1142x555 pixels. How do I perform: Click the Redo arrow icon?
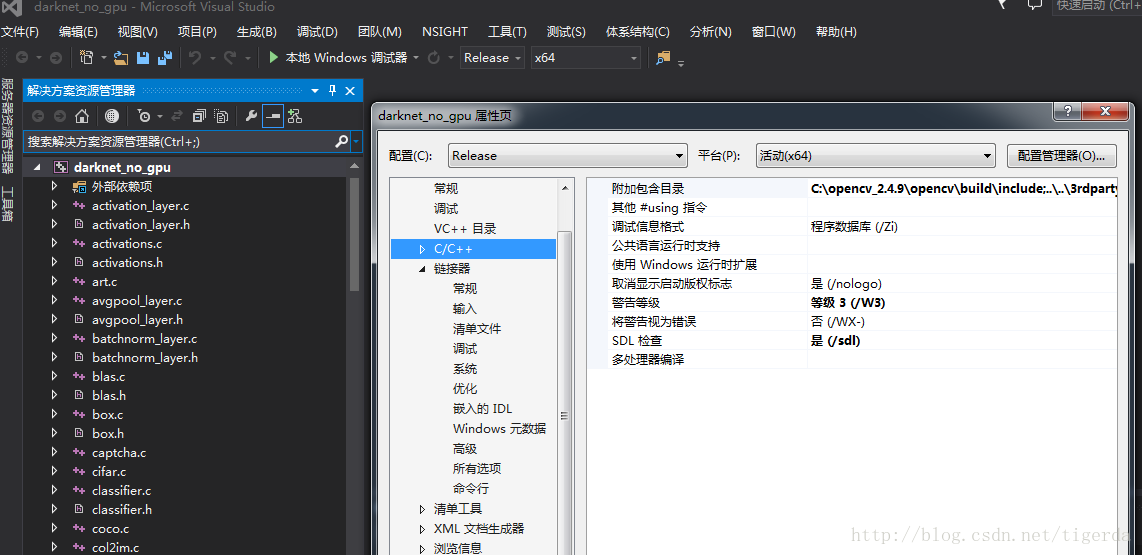[x=229, y=58]
